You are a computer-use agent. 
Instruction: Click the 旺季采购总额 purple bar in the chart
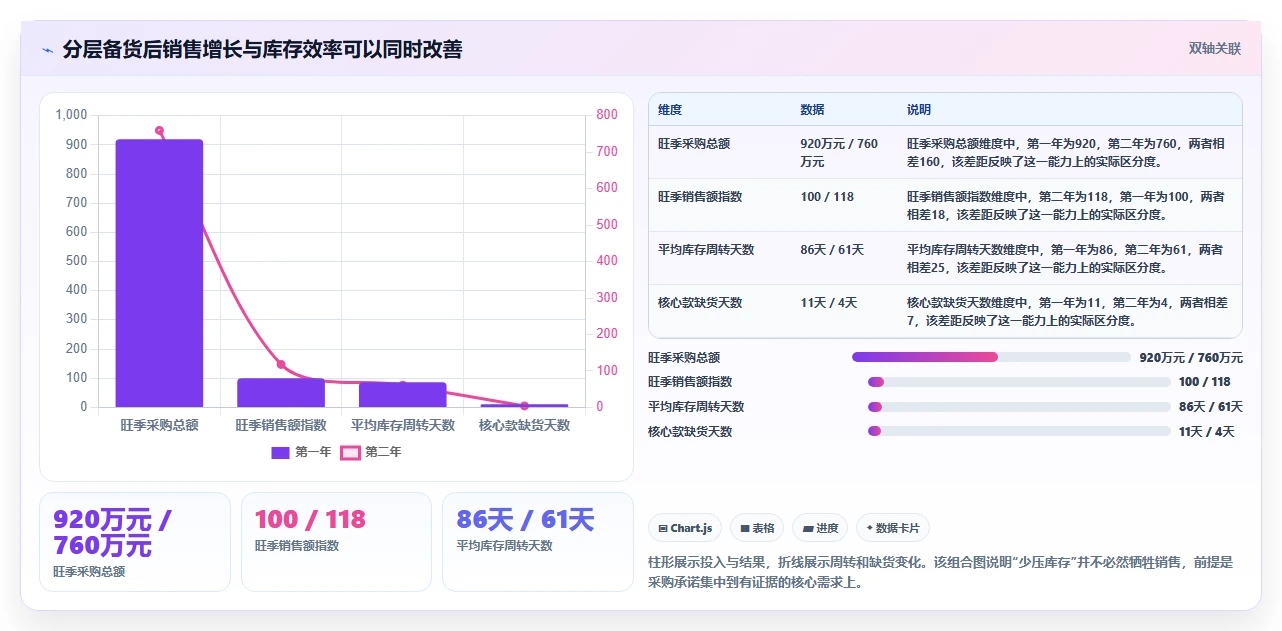(x=159, y=273)
